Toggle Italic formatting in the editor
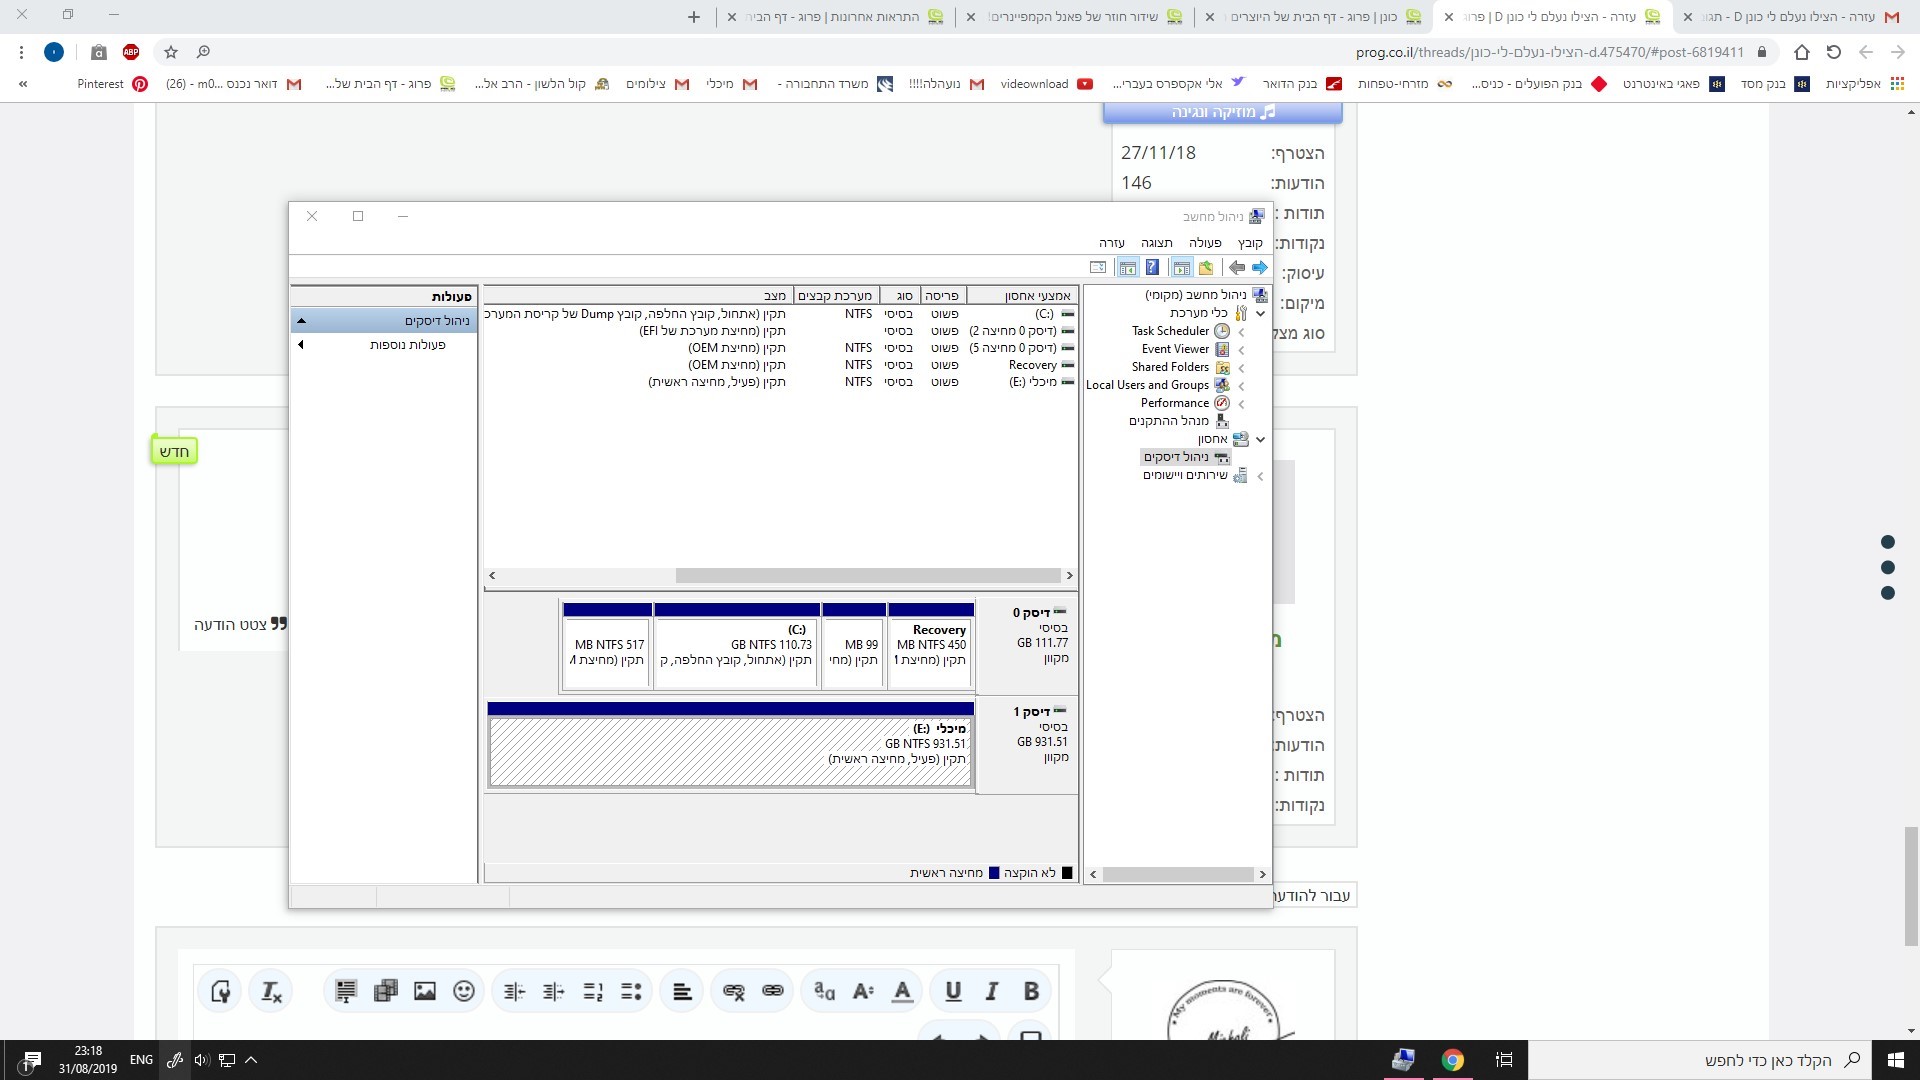 (991, 991)
